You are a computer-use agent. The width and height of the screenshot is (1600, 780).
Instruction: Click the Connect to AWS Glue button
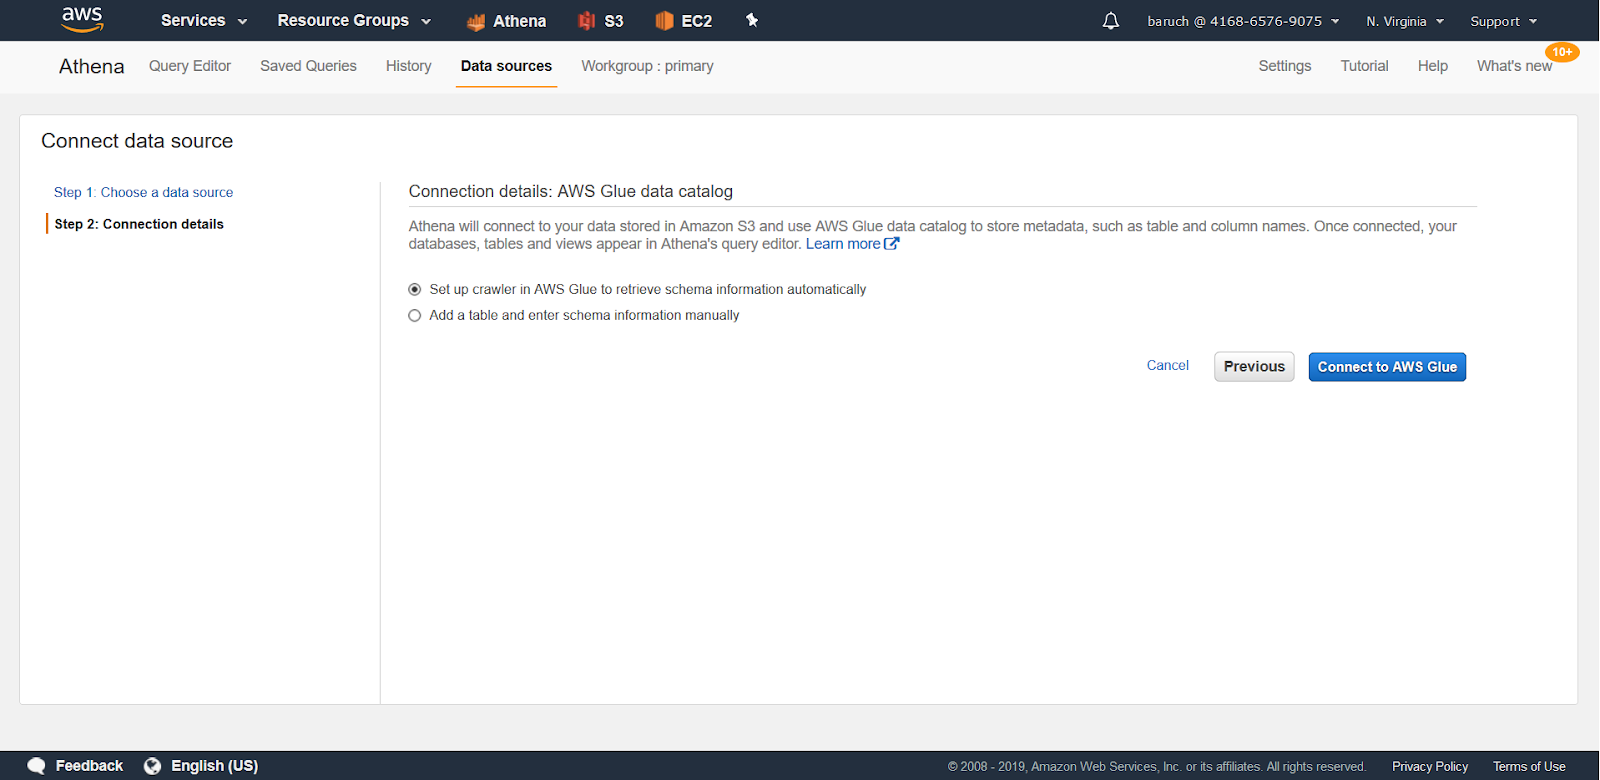coord(1387,367)
